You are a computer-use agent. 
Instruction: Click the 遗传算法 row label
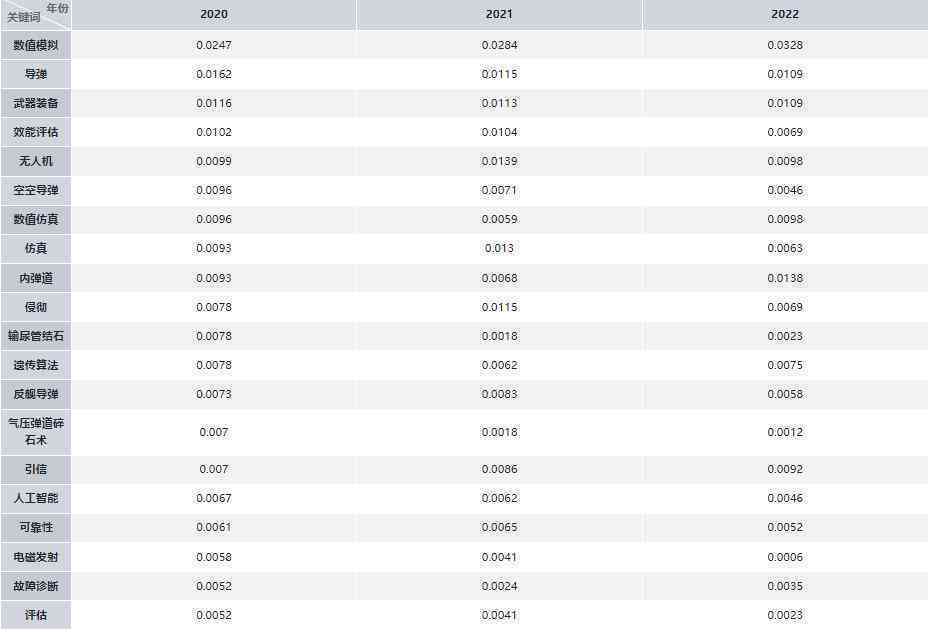pyautogui.click(x=36, y=365)
